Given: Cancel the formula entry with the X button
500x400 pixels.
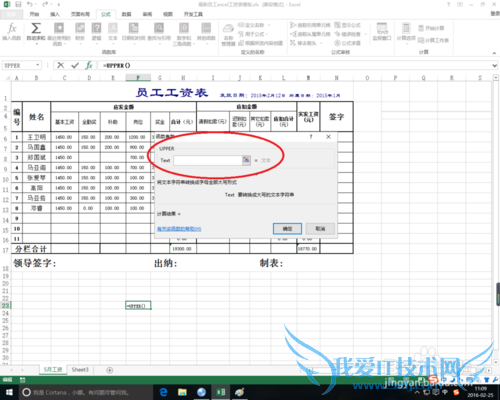Looking at the screenshot, I should (x=60, y=65).
